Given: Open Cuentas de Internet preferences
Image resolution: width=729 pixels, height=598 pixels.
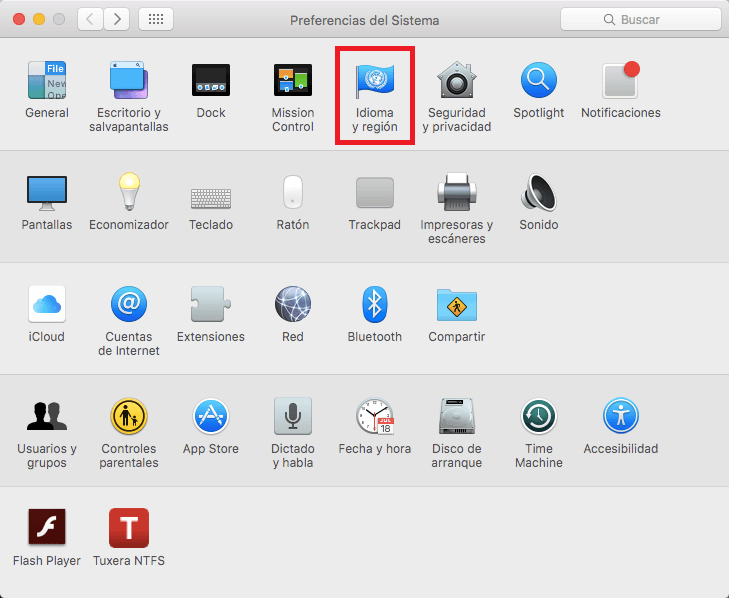Looking at the screenshot, I should point(129,304).
